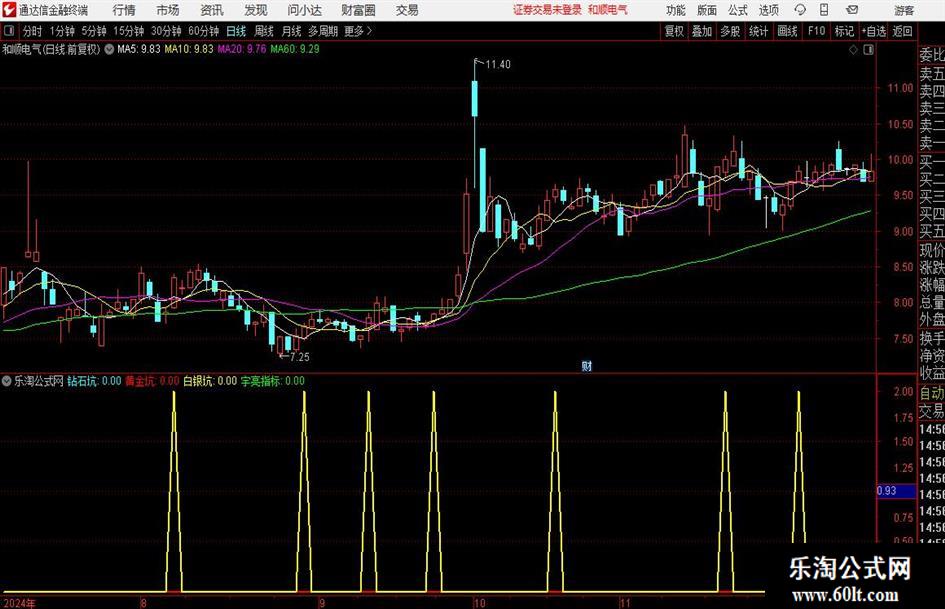Viewport: 945px width, 609px height.
Task: Open F10 company info
Action: pos(816,31)
